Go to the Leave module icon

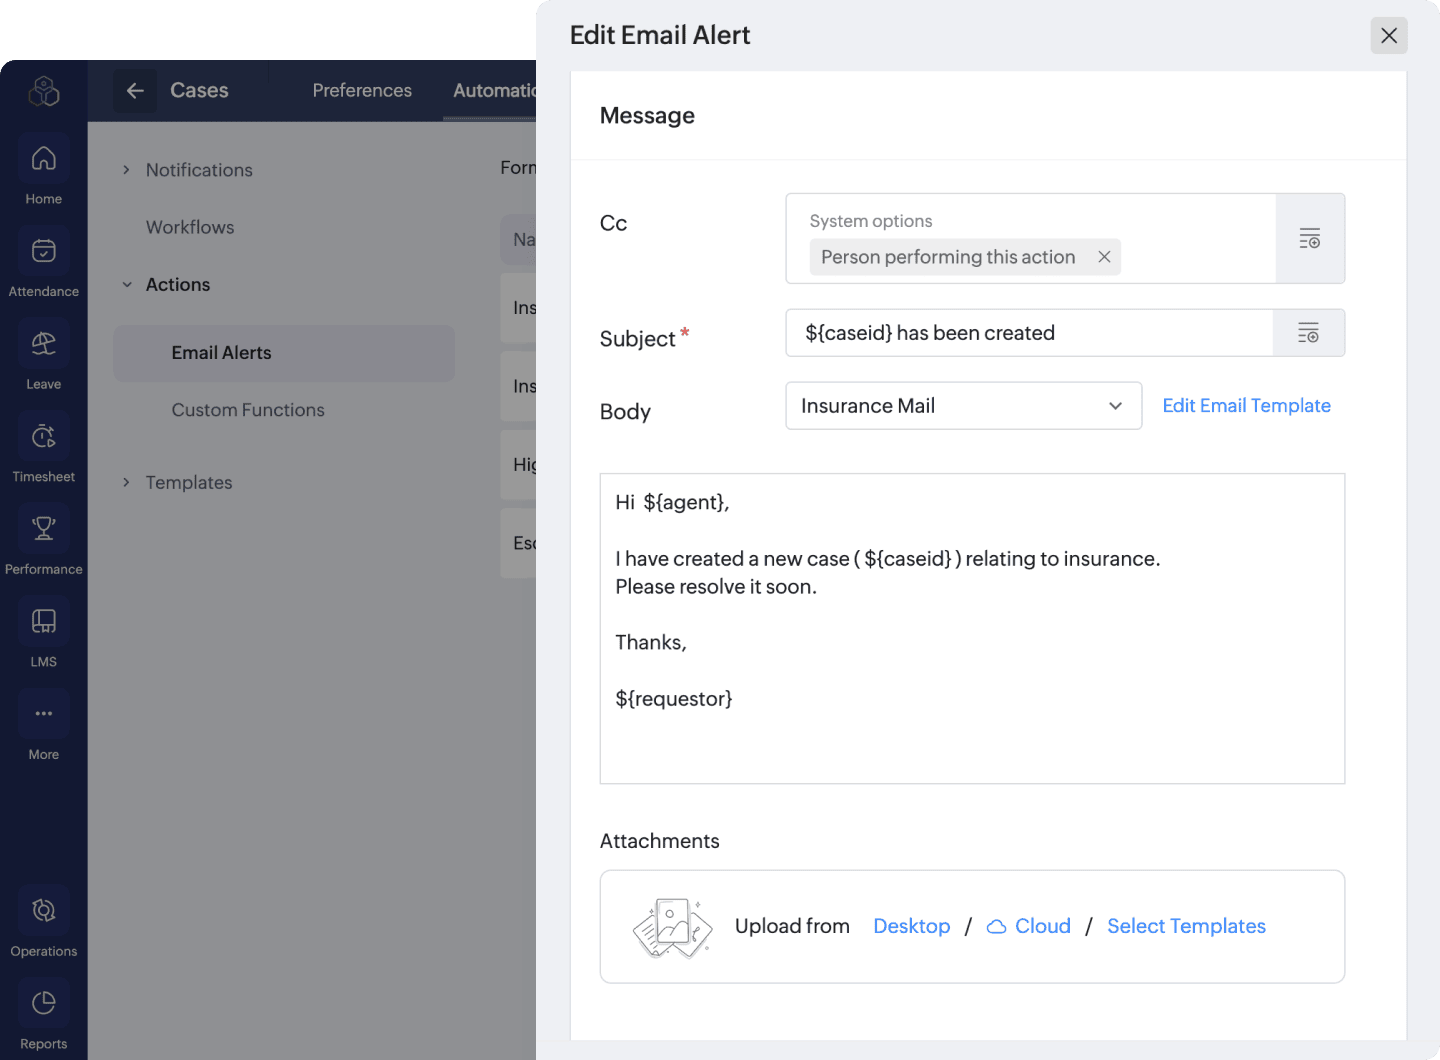43,343
